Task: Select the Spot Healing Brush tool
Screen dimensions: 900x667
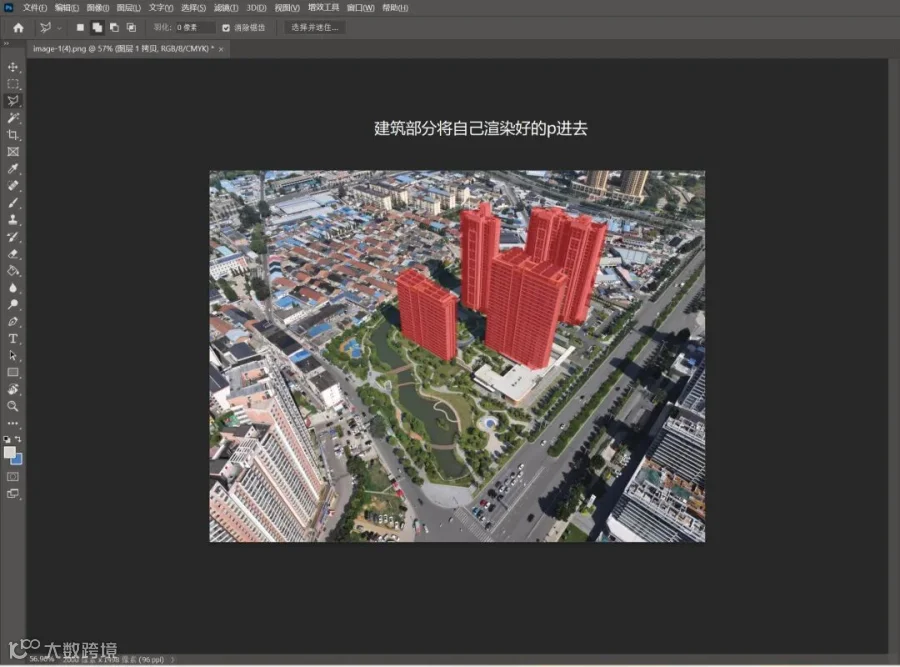Action: (x=13, y=185)
